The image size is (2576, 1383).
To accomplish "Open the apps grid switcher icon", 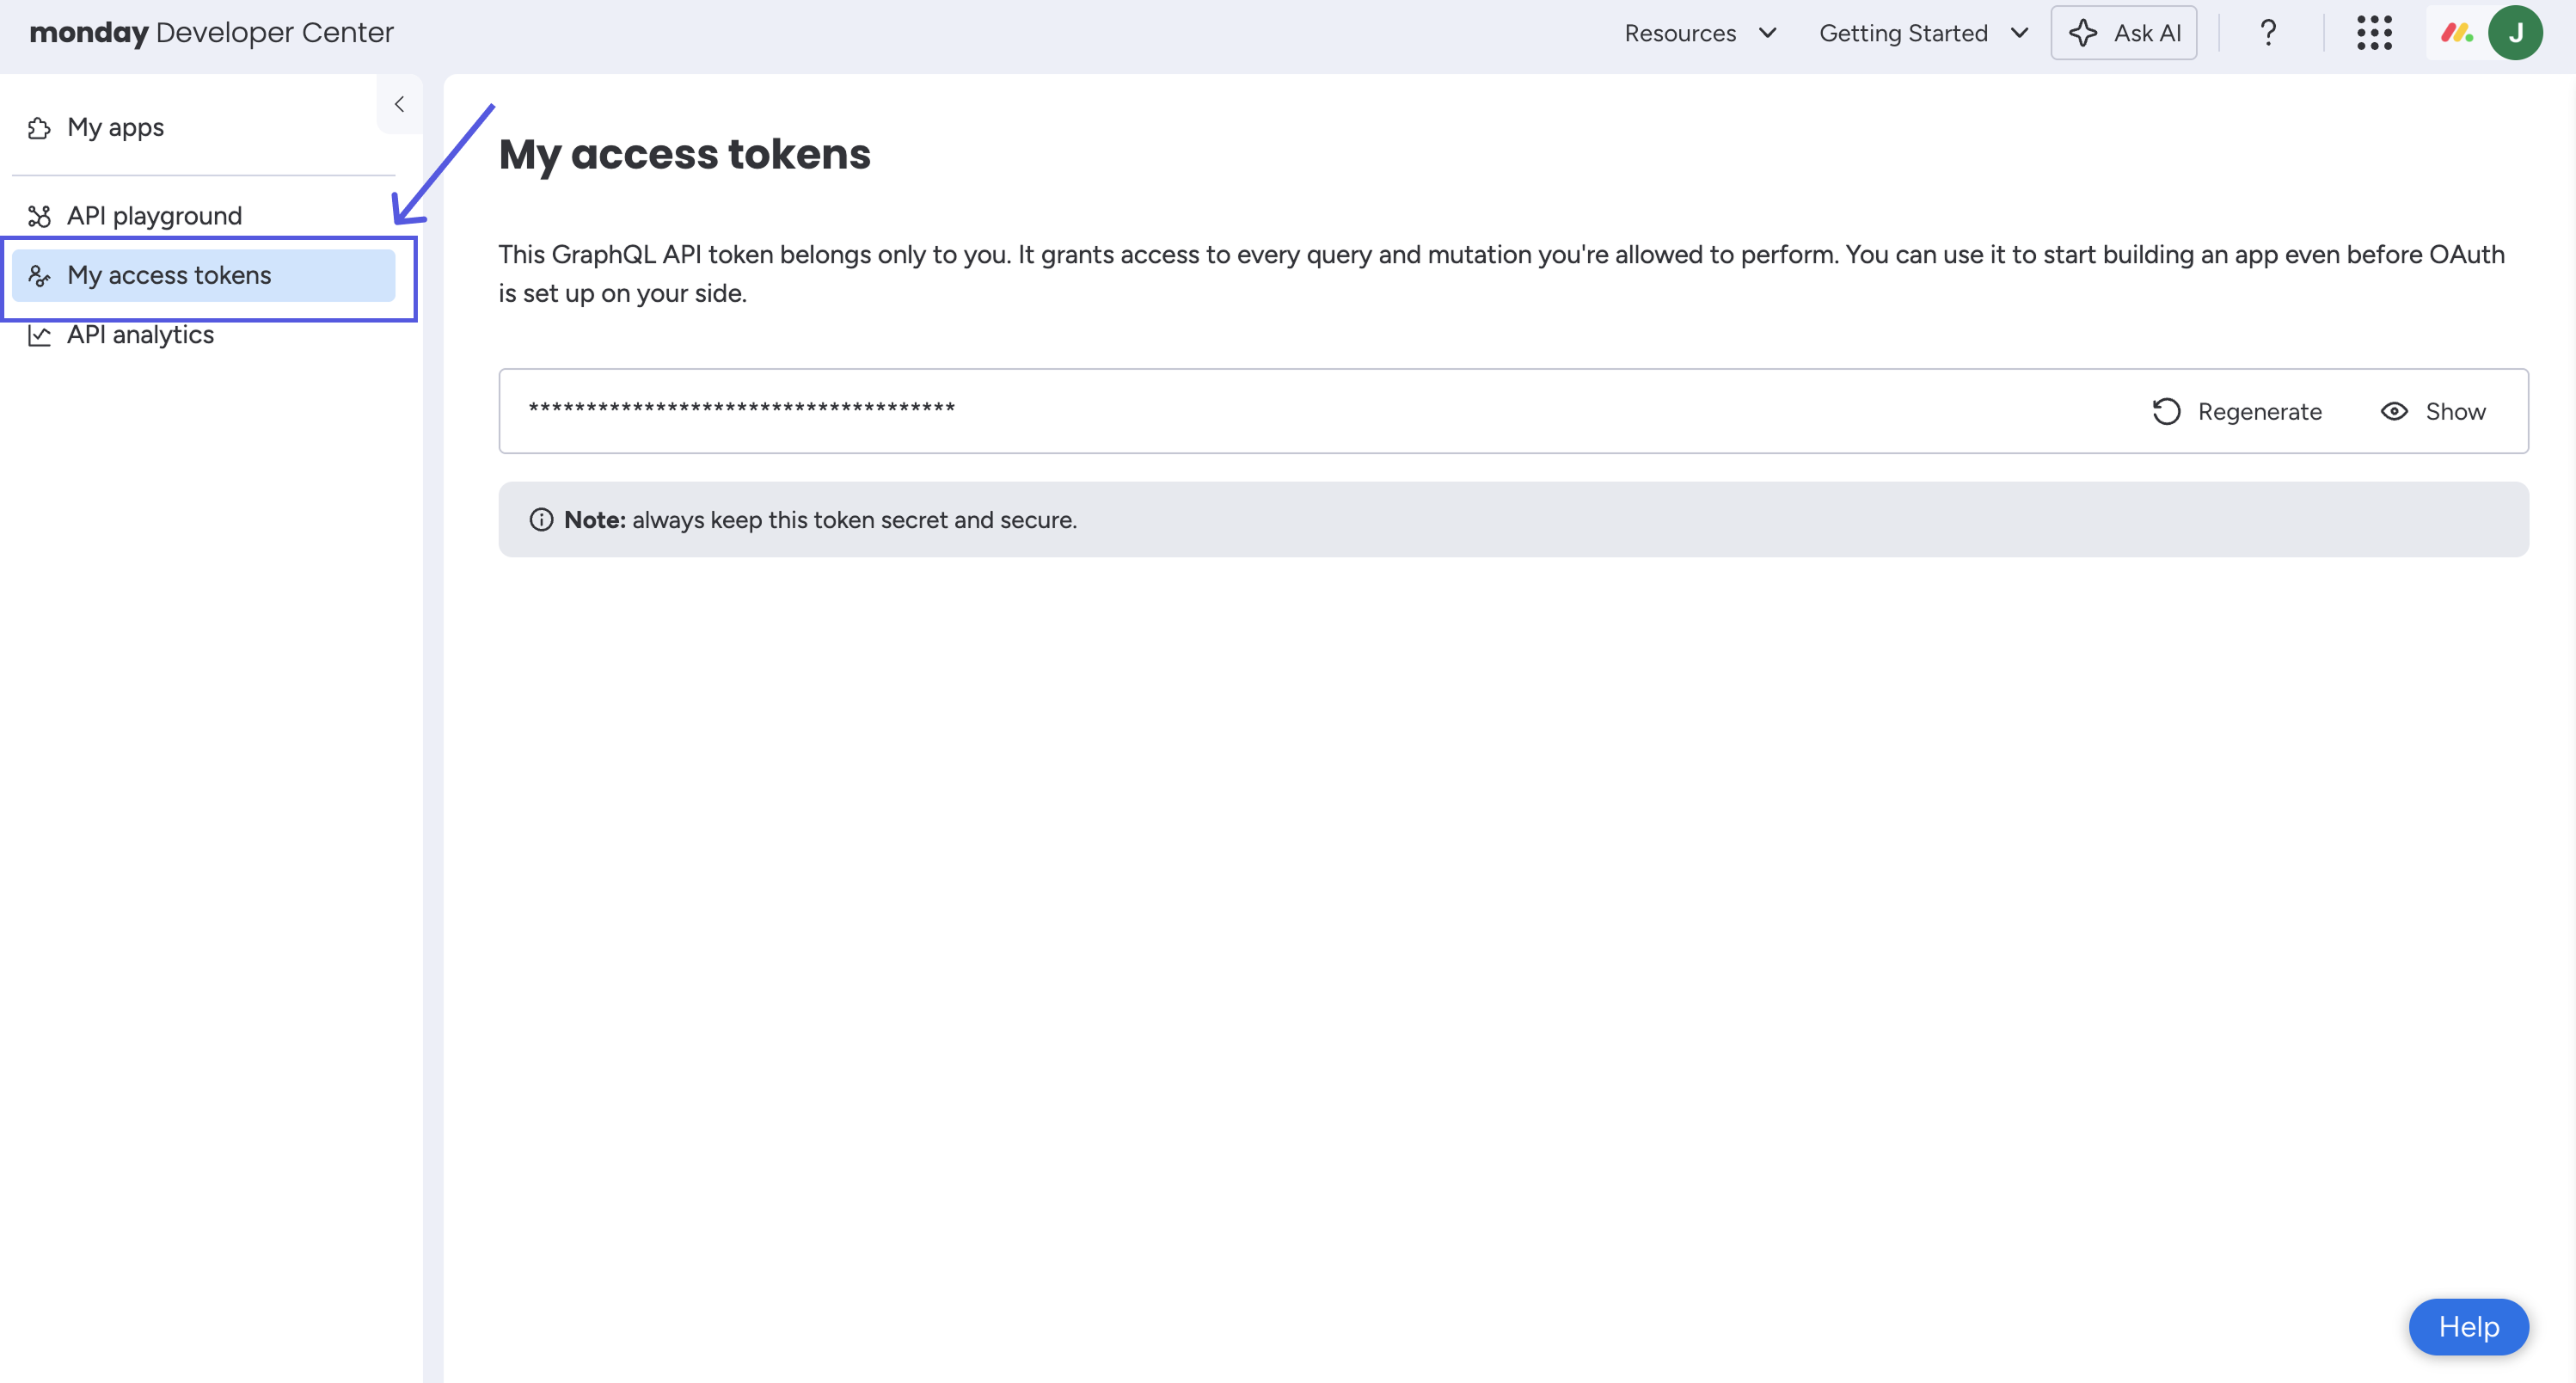I will (x=2374, y=33).
